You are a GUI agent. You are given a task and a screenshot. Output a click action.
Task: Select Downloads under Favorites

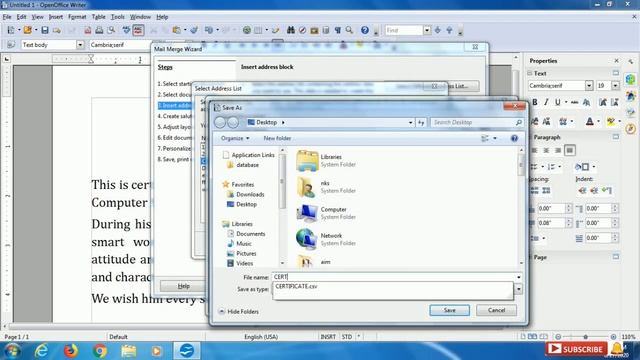(246, 194)
